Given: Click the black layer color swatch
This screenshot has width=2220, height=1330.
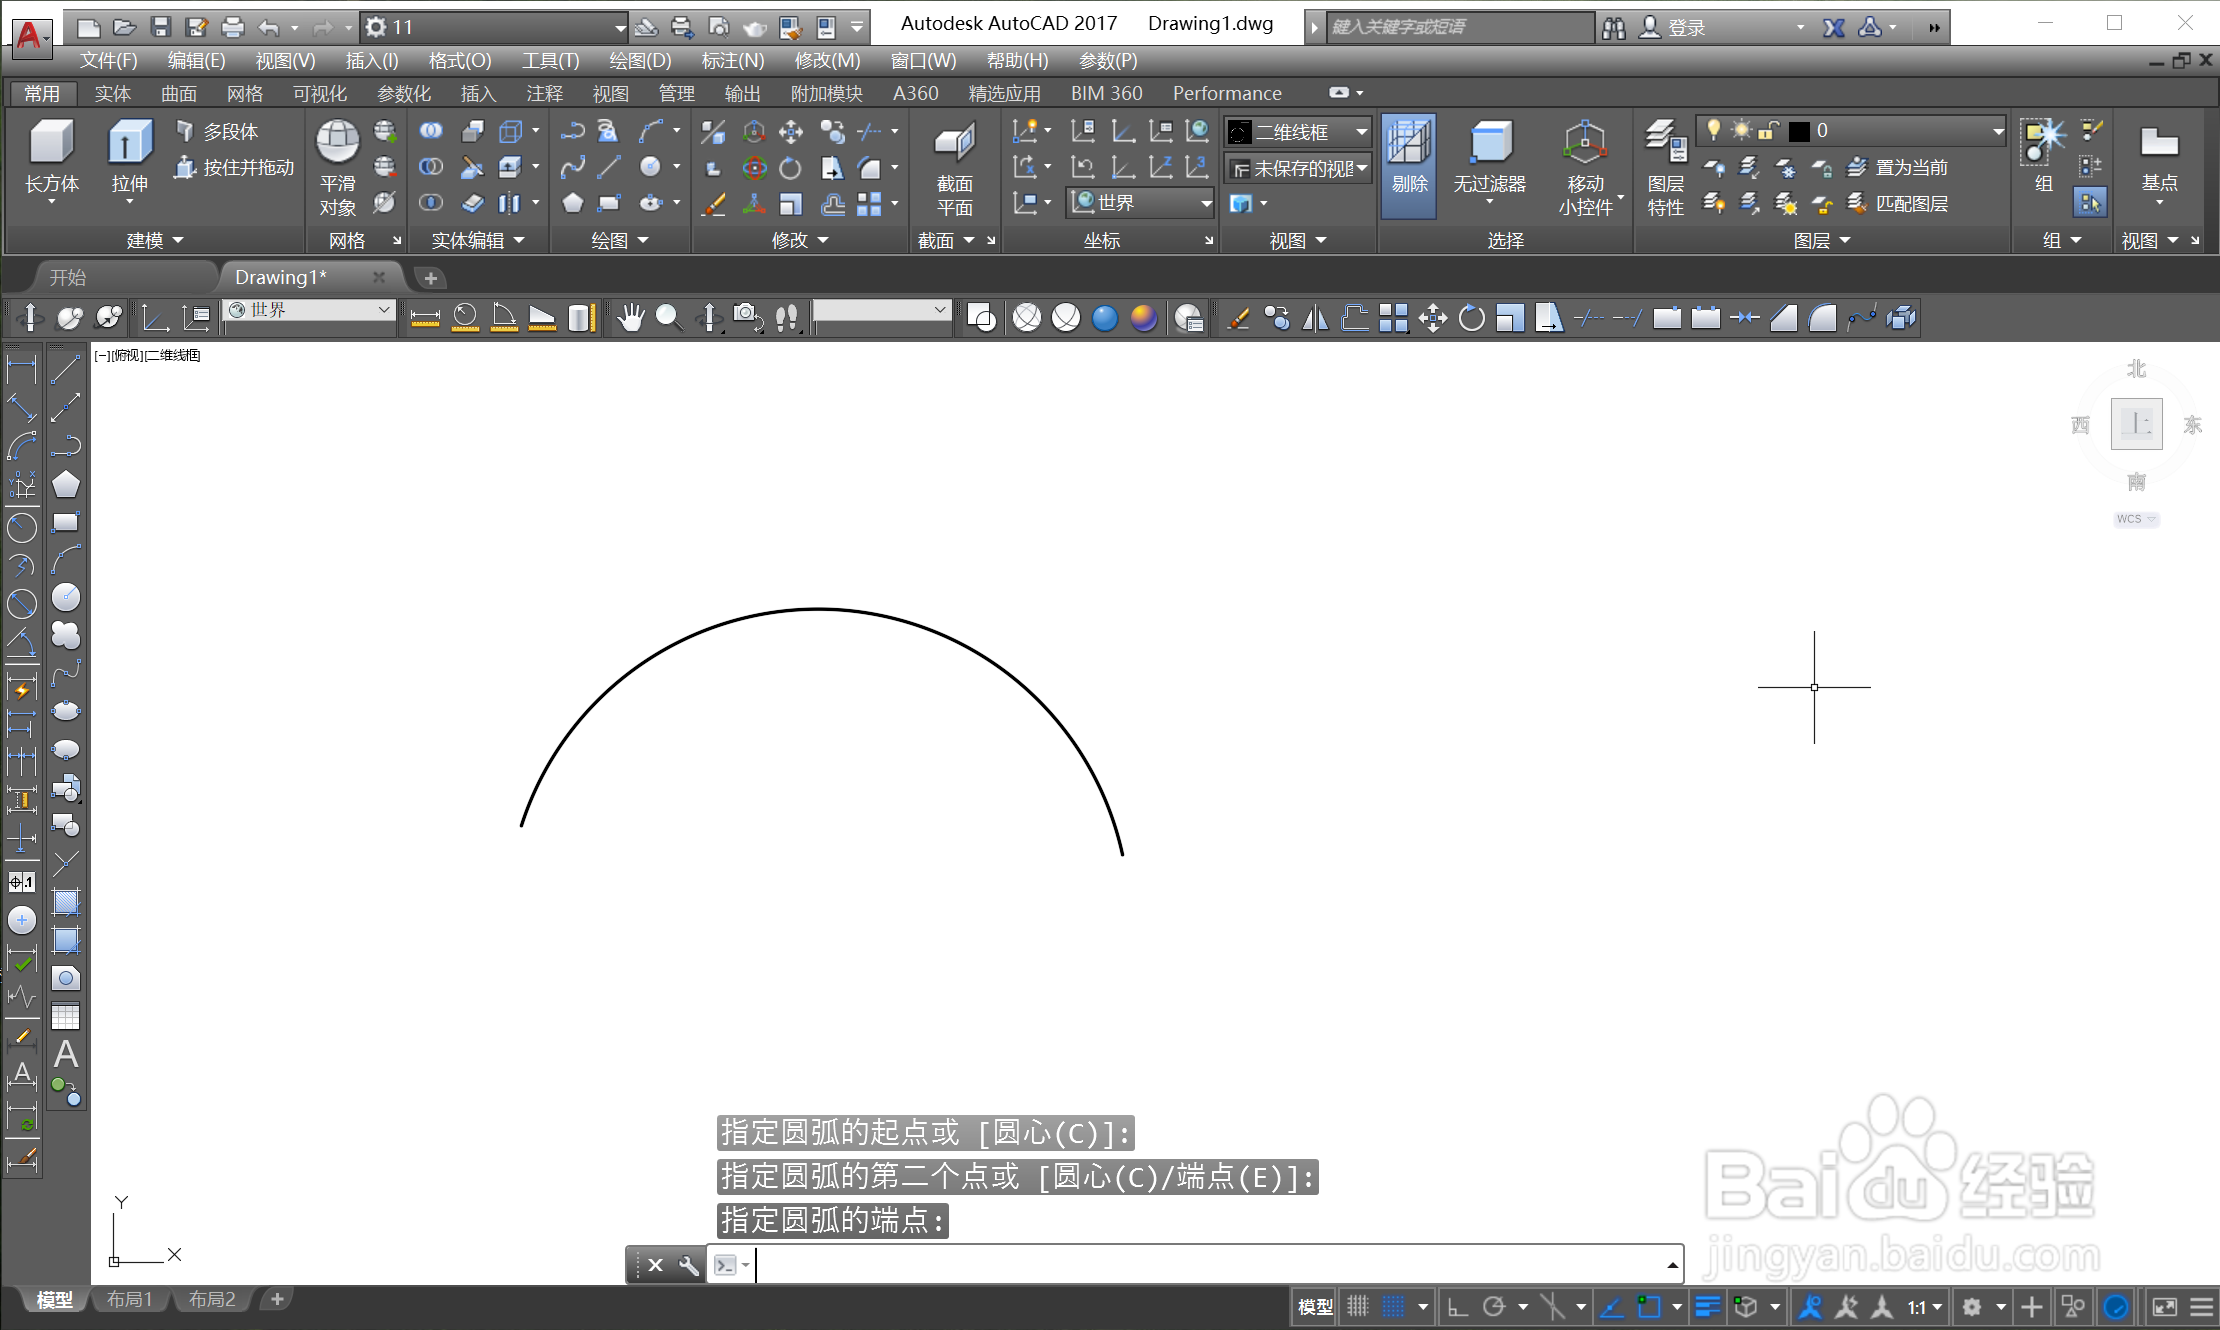Looking at the screenshot, I should tap(1799, 131).
